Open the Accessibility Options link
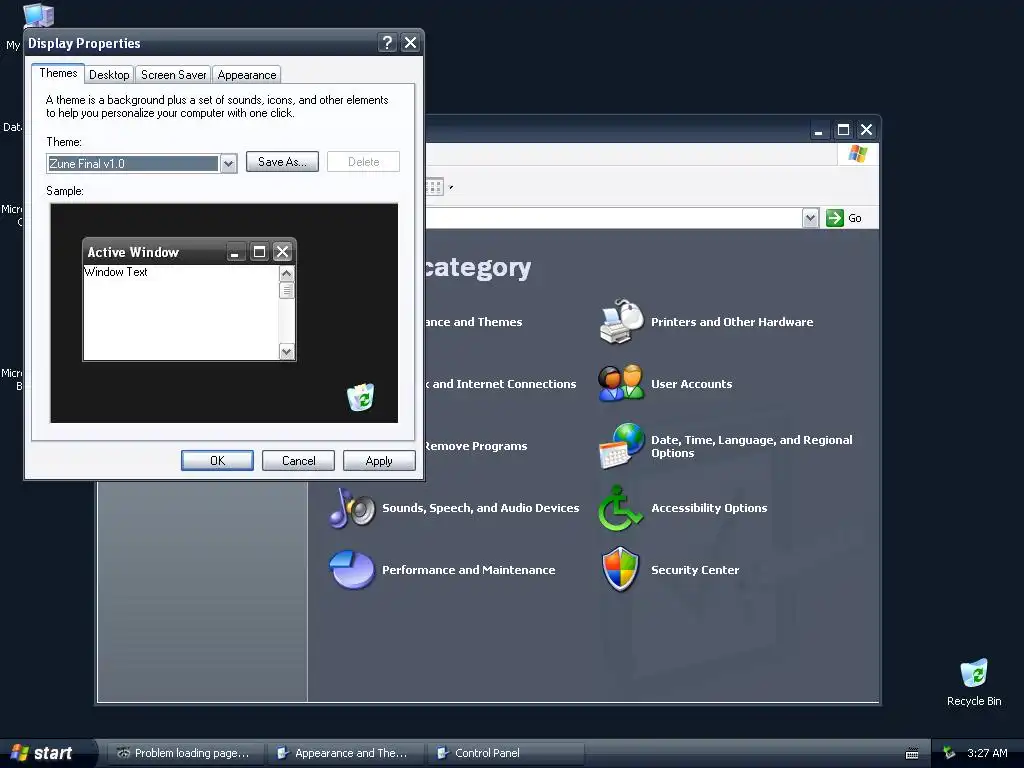The width and height of the screenshot is (1024, 768). coord(709,508)
